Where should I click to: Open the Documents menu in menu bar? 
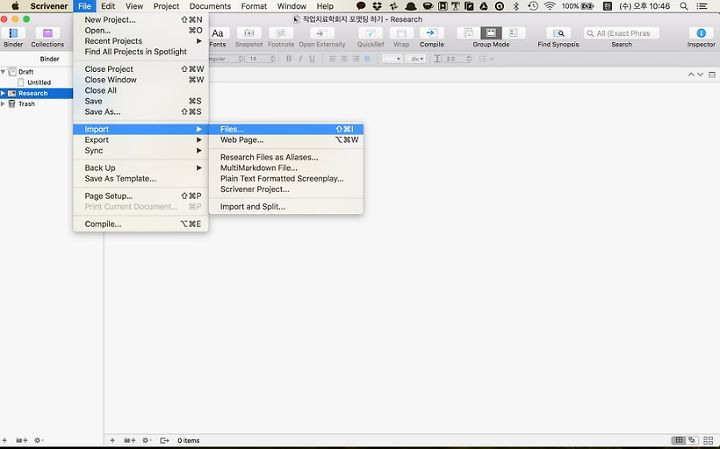click(210, 6)
